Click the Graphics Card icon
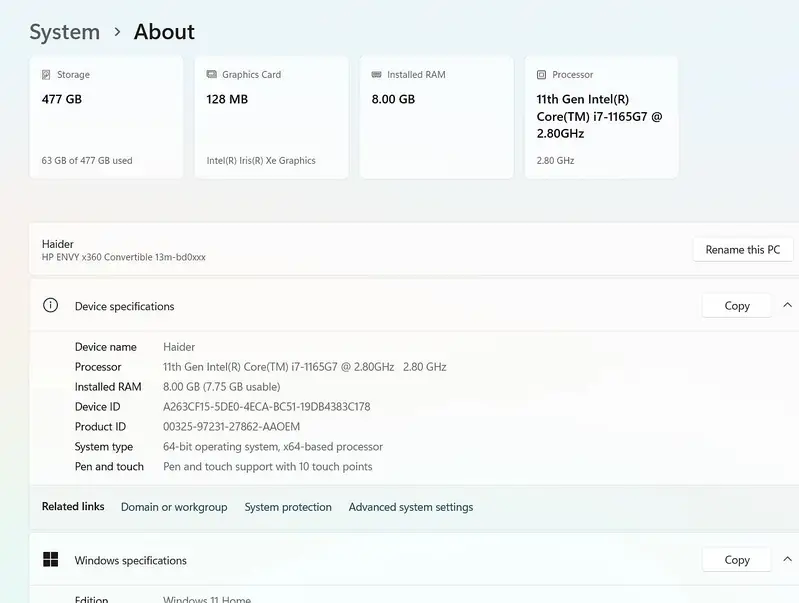Image resolution: width=799 pixels, height=603 pixels. point(211,75)
